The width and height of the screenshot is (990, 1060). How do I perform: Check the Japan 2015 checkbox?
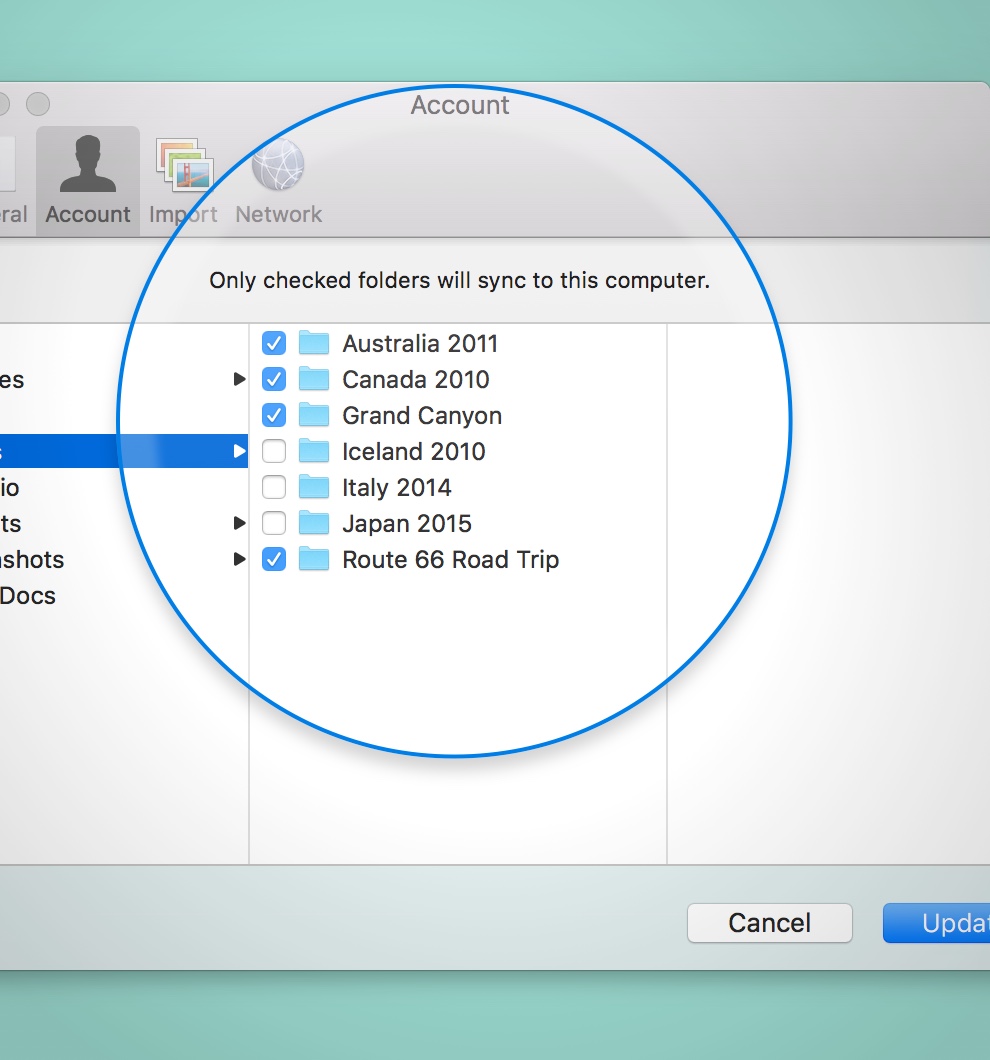pos(273,524)
